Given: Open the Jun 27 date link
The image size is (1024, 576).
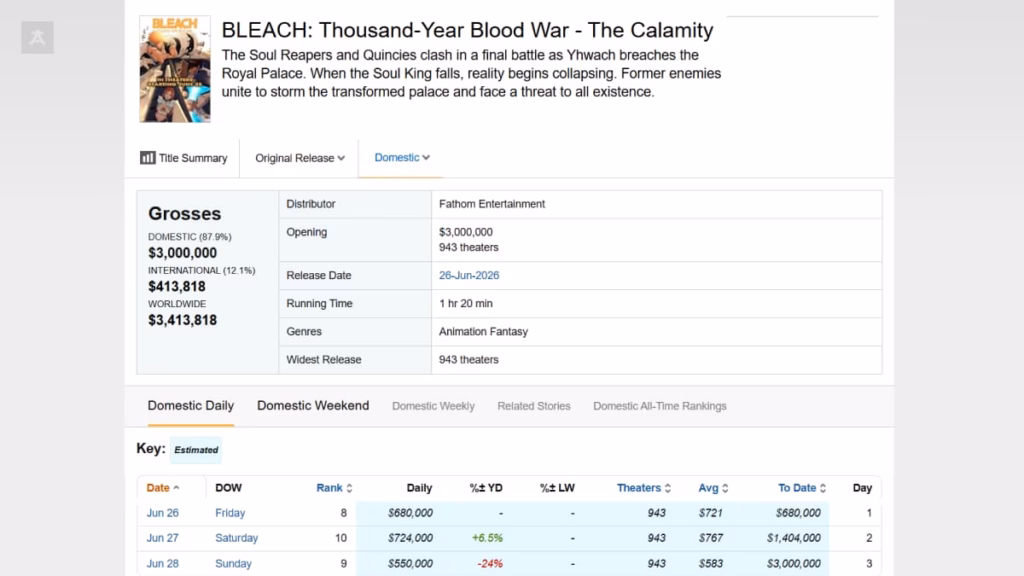Looking at the screenshot, I should (x=163, y=538).
